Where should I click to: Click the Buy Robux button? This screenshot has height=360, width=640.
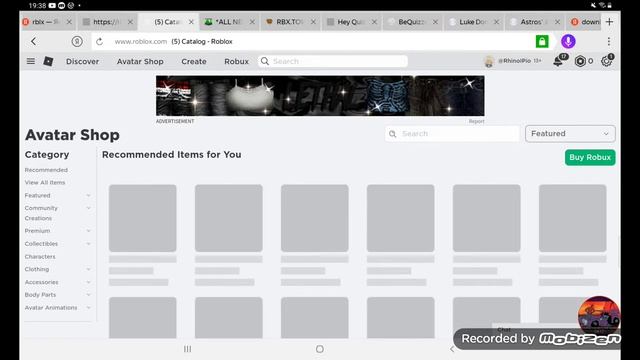(590, 157)
